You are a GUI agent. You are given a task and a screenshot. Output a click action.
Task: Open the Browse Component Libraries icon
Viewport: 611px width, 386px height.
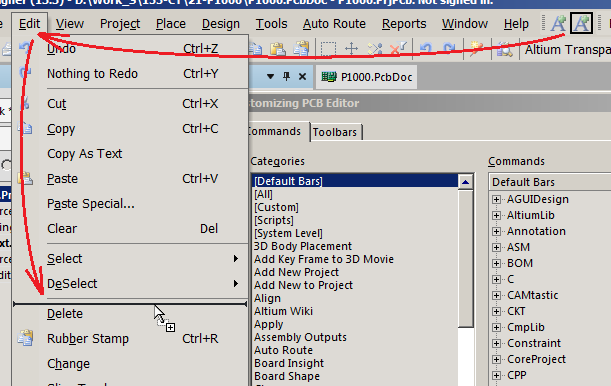(x=504, y=49)
